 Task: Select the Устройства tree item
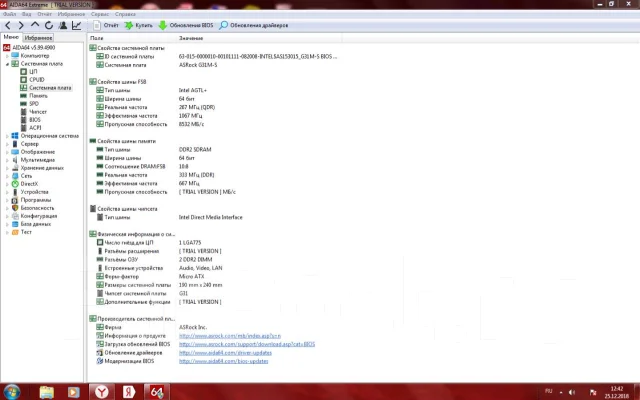(34, 192)
